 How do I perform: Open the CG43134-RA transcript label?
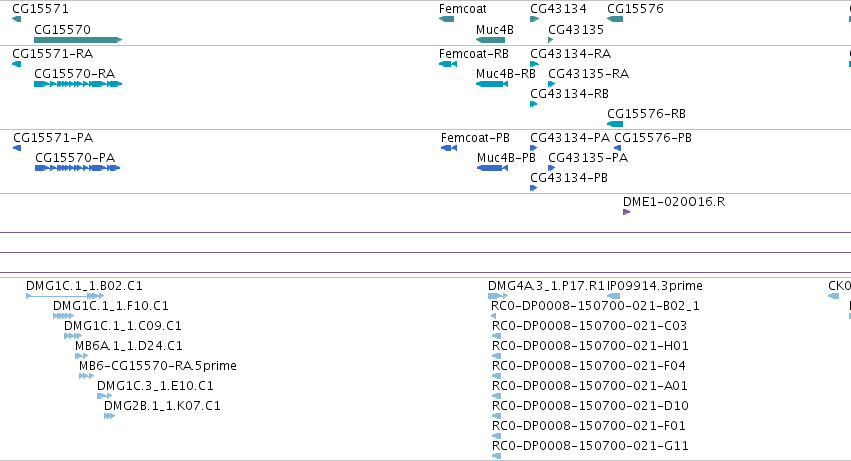point(570,54)
